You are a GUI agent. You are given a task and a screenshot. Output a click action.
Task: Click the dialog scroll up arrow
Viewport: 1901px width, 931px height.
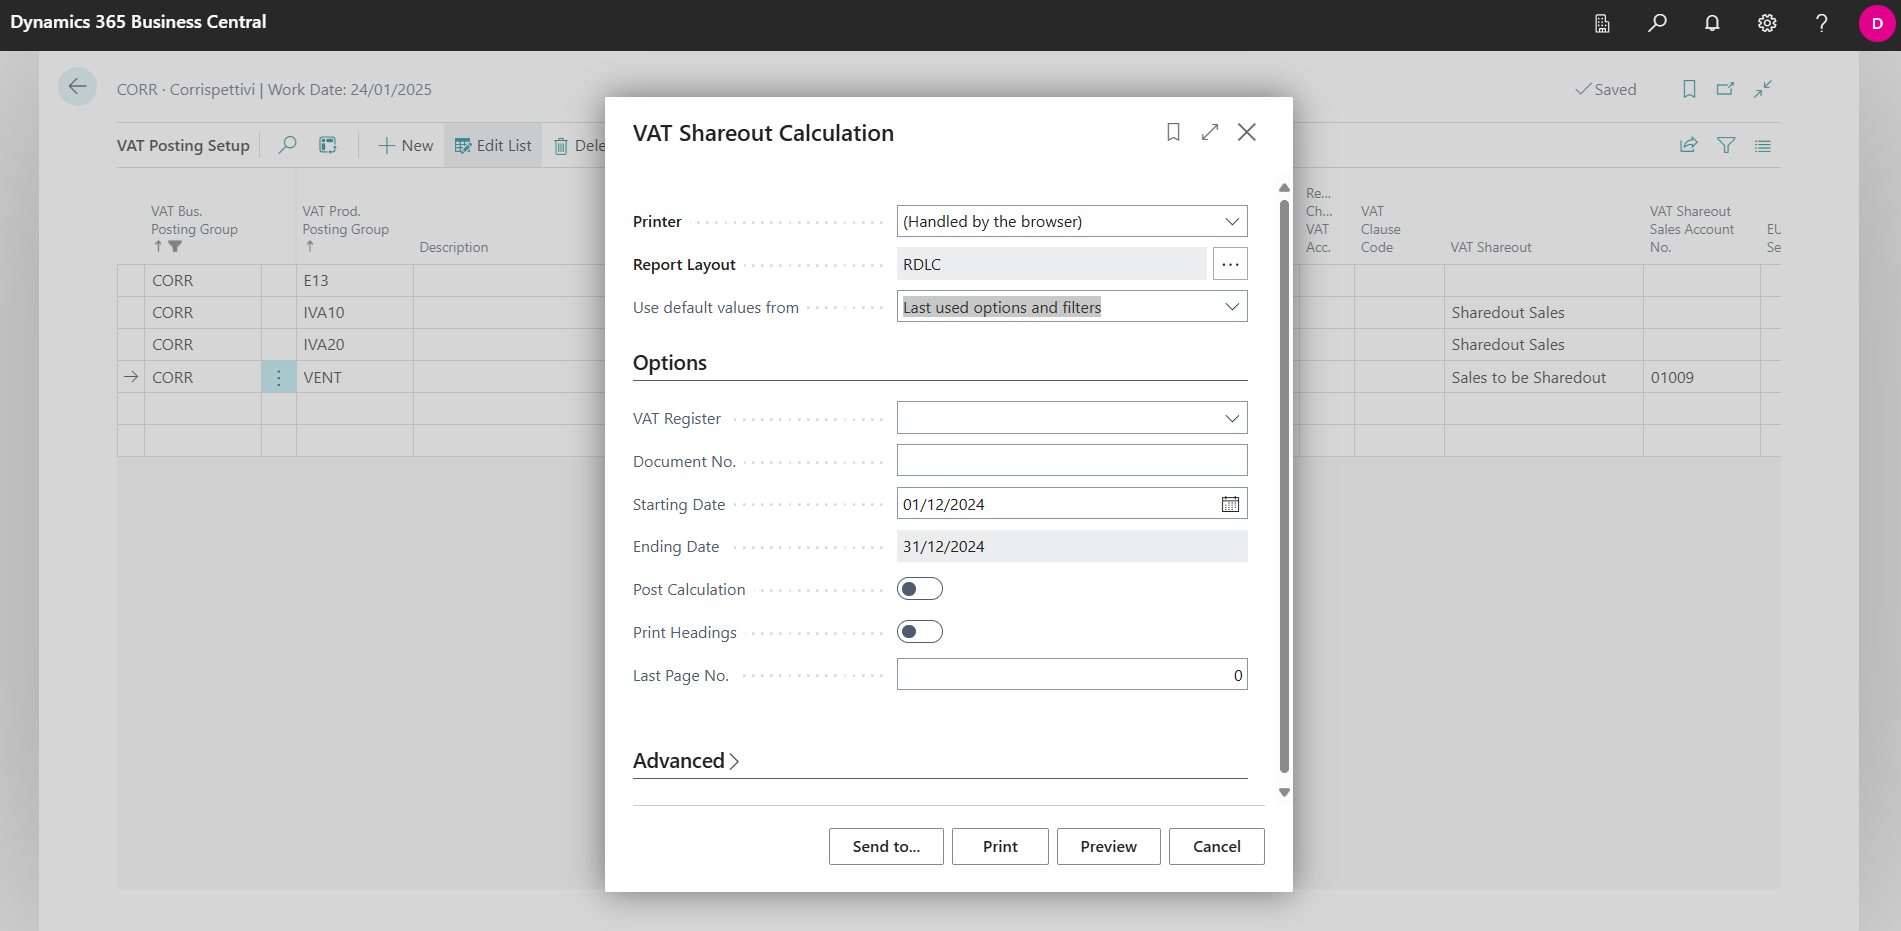point(1284,188)
